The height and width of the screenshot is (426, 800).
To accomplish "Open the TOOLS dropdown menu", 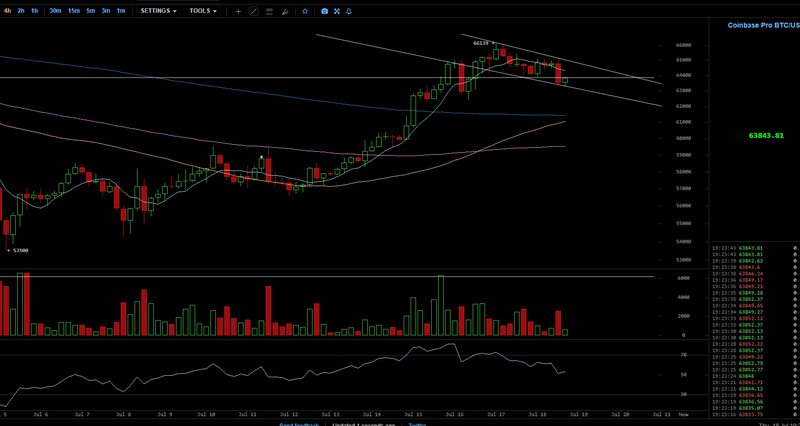I will [x=203, y=11].
